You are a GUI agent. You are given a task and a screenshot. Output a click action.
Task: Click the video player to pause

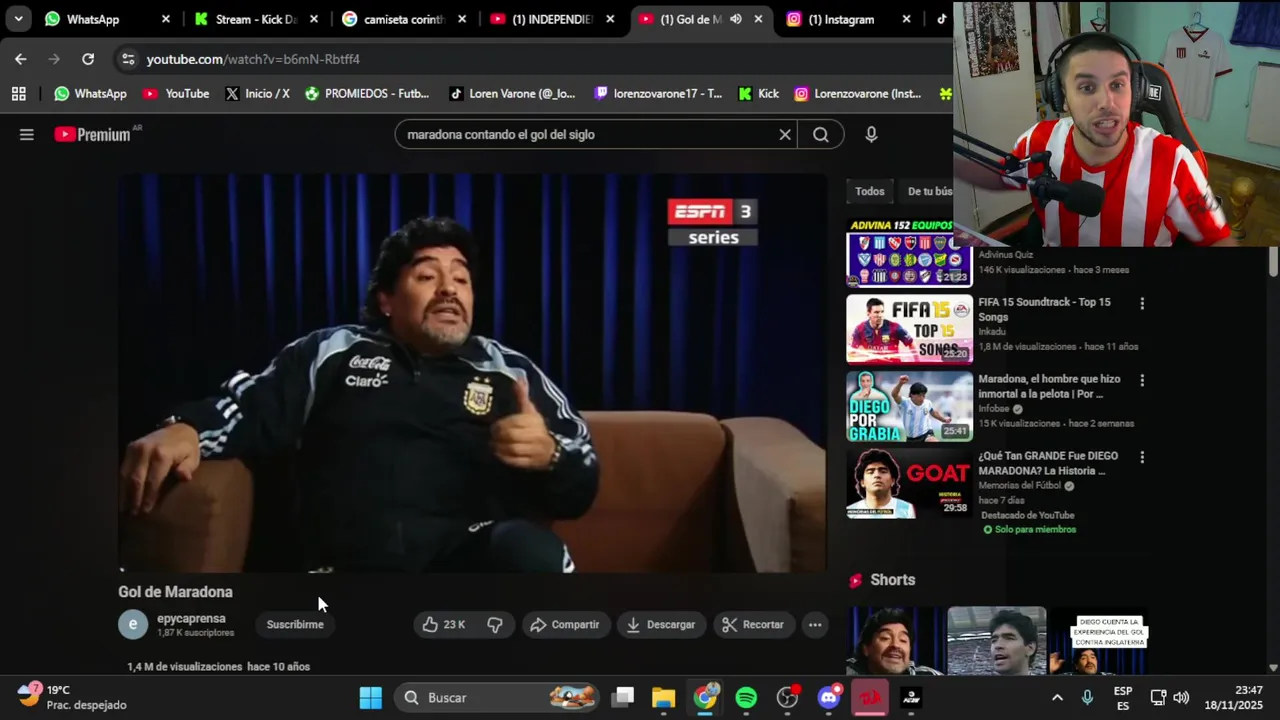coord(472,373)
